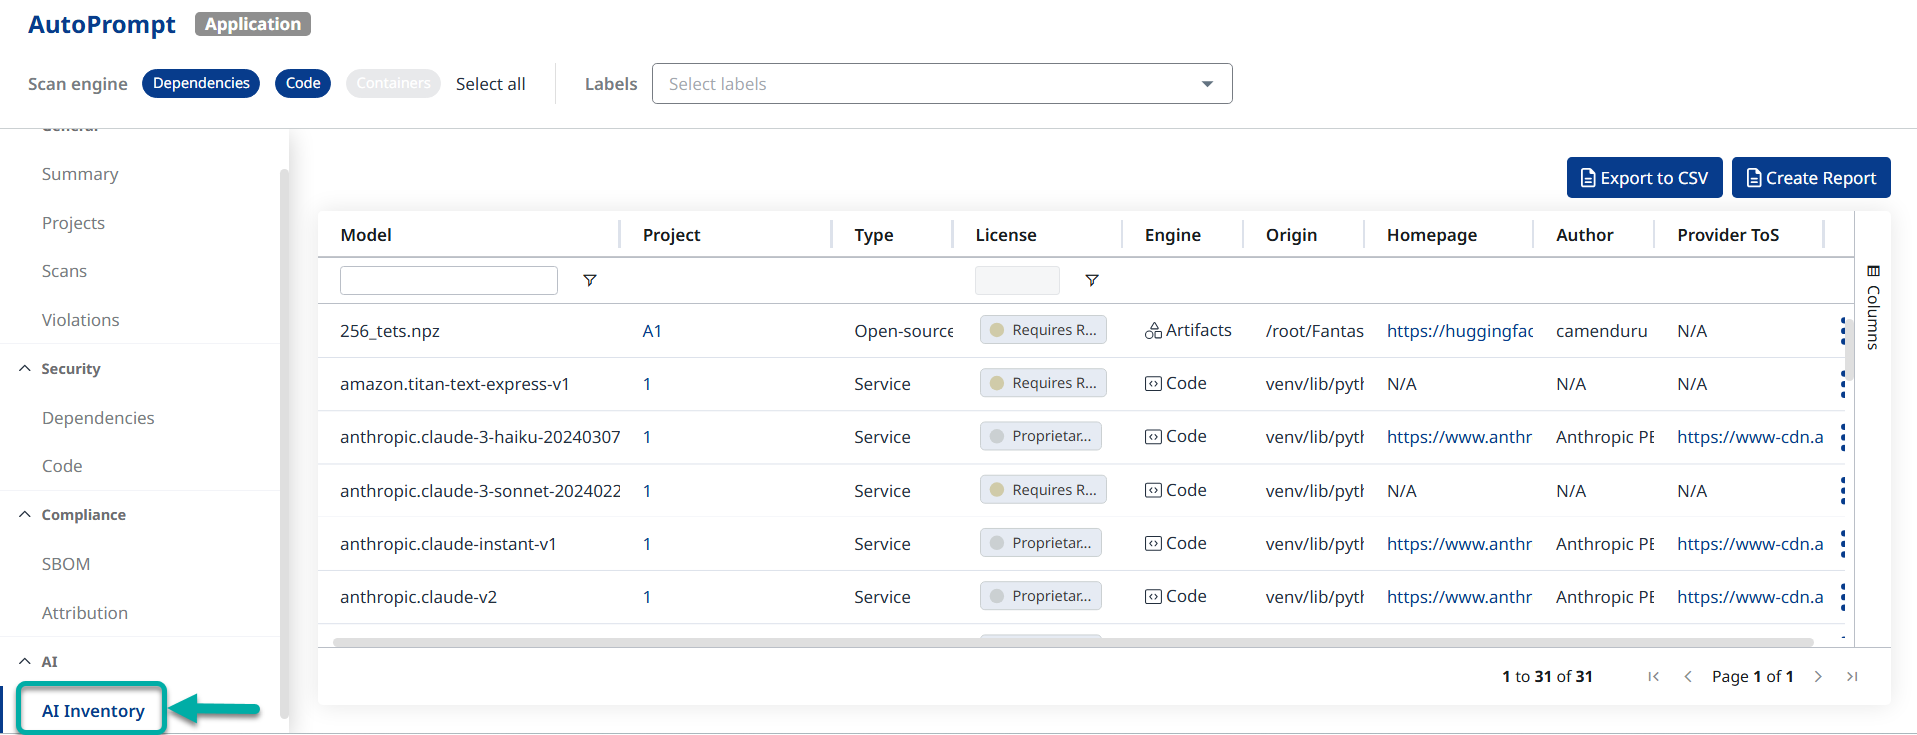
Task: Open SBOM in the sidebar
Action: pos(66,564)
